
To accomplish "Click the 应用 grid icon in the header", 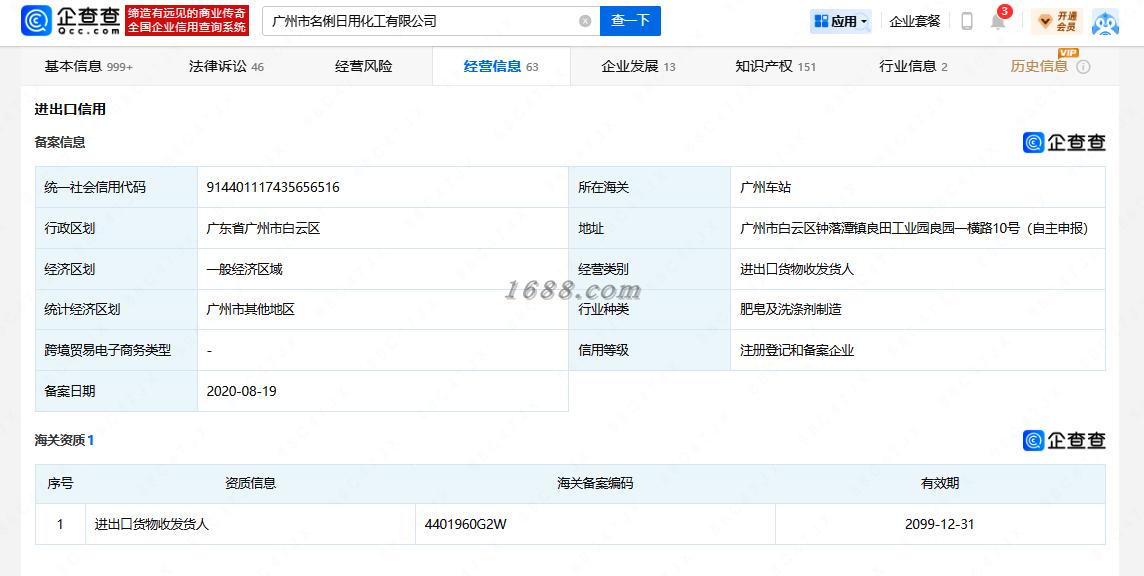I will click(822, 21).
